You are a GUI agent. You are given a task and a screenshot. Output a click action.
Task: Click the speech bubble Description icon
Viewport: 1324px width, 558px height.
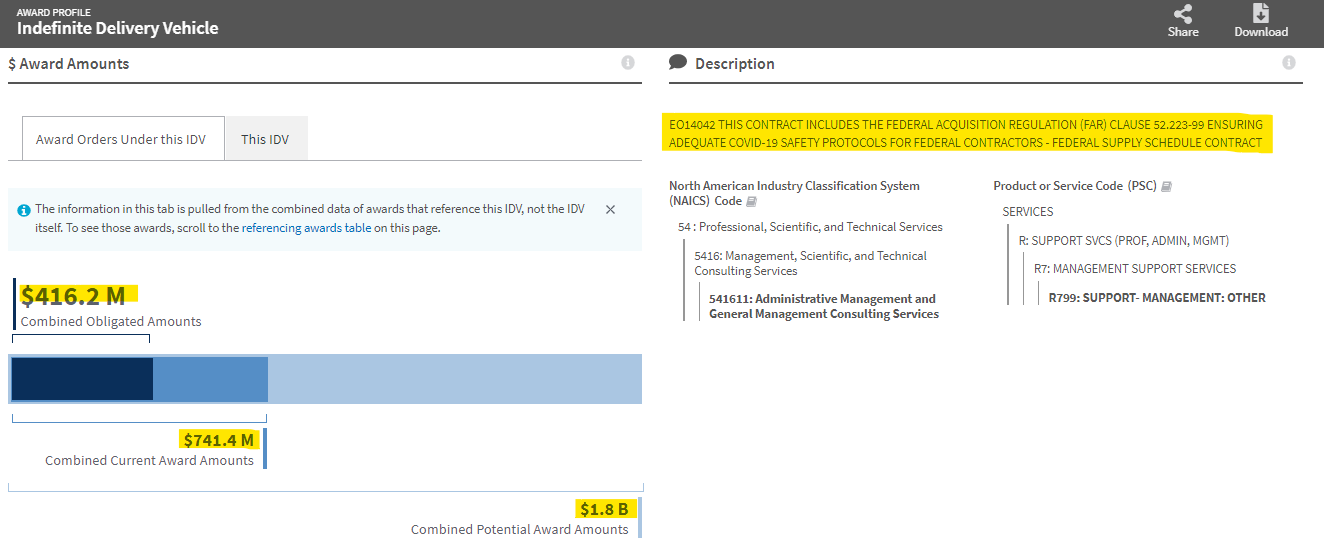[x=678, y=62]
